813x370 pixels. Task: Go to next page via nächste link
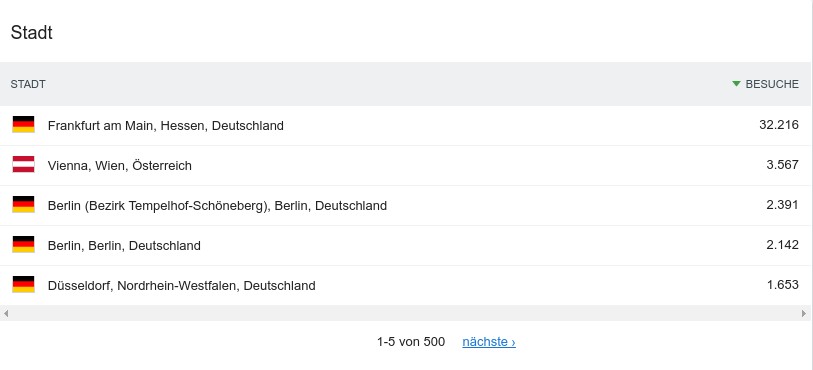coord(489,342)
